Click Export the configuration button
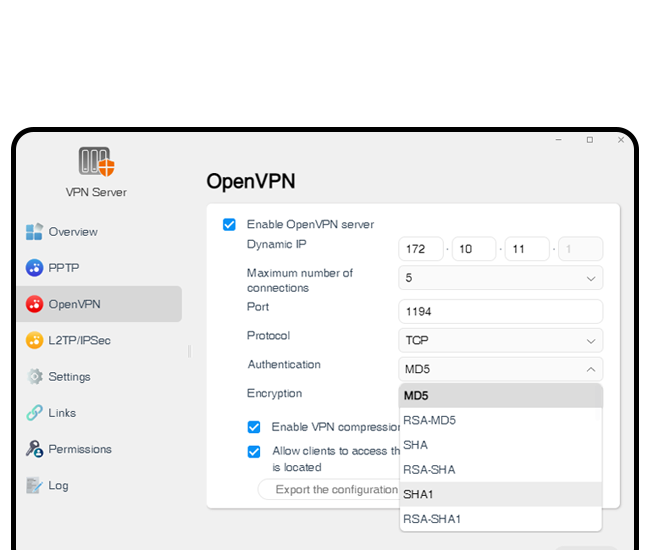This screenshot has height=550, width=648. point(330,490)
